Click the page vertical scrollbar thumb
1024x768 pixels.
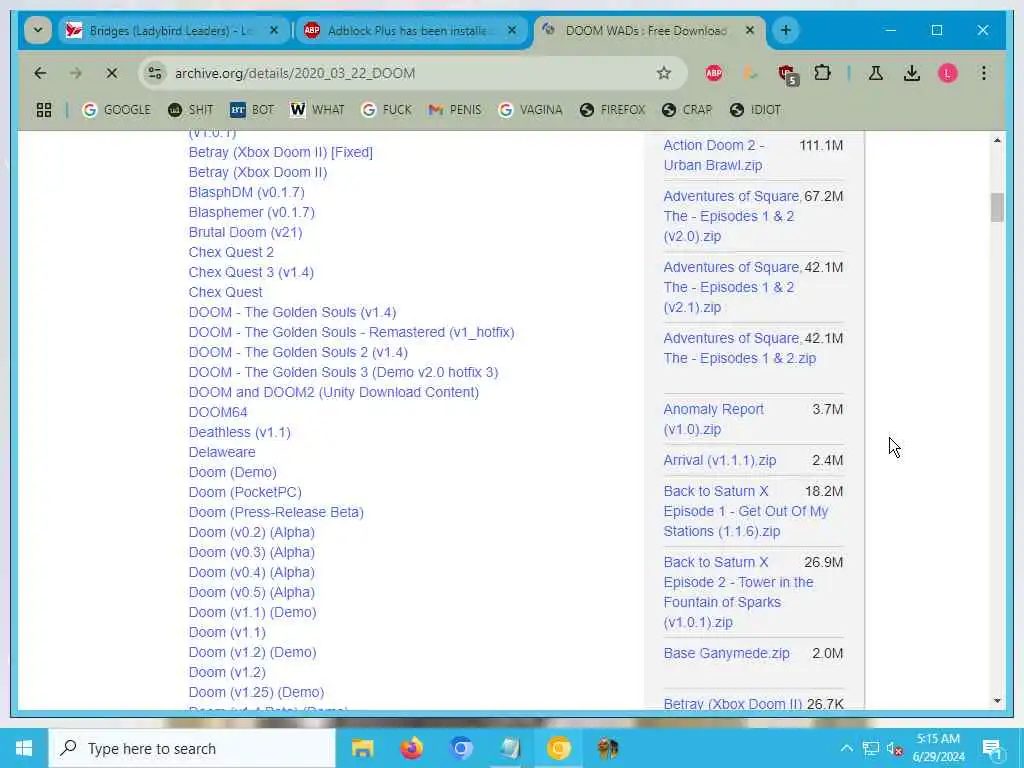(997, 208)
